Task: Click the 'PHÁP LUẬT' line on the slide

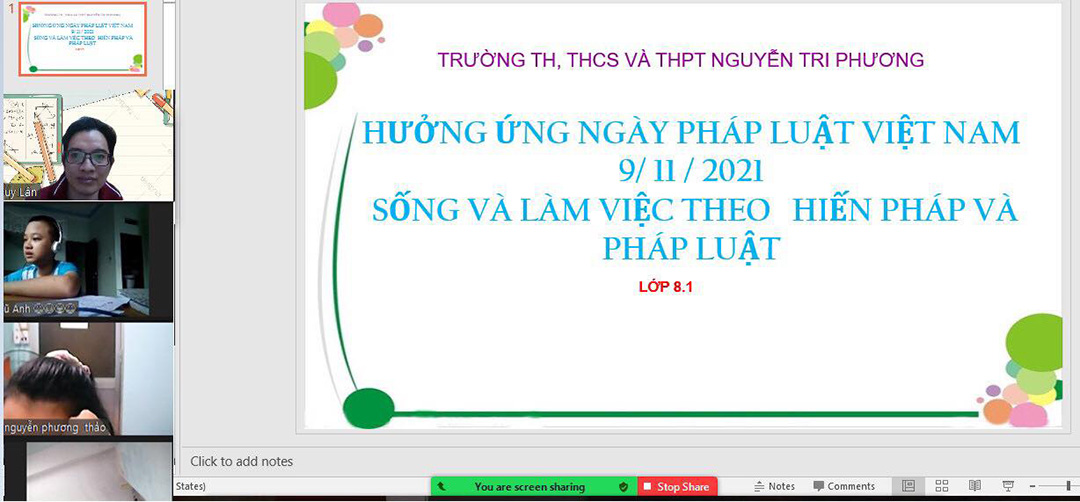Action: (691, 249)
